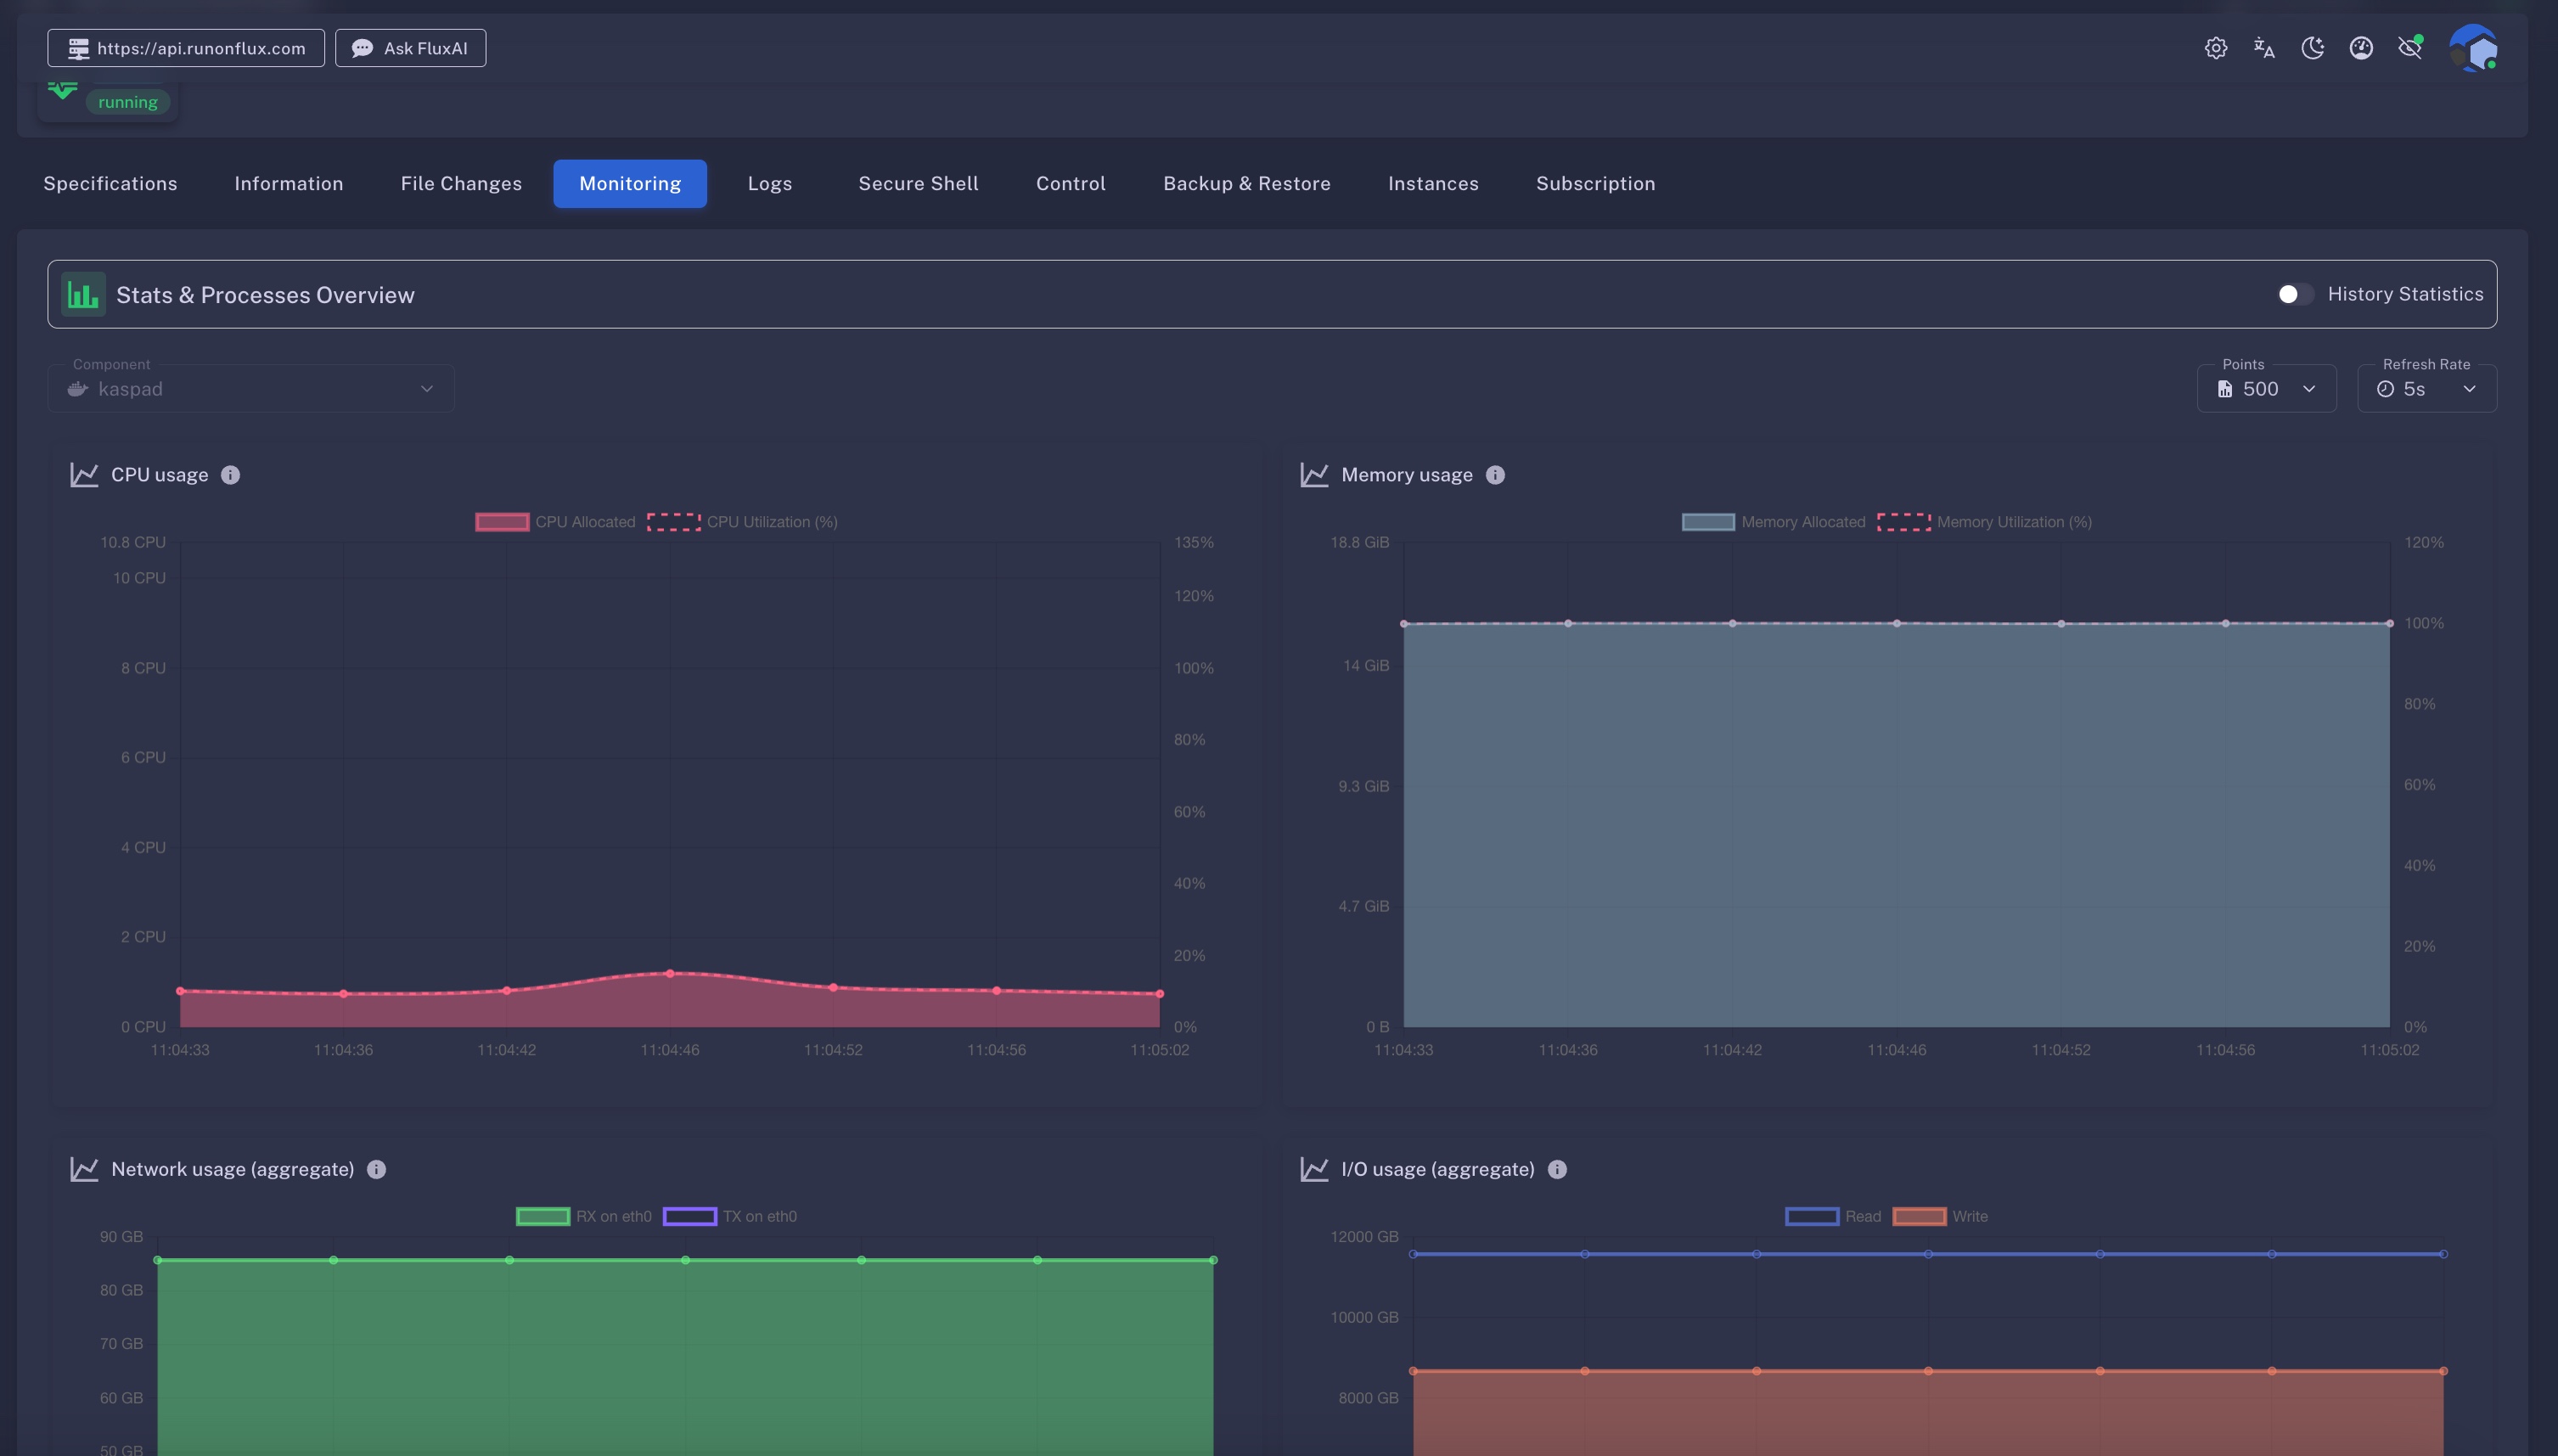Screen dimensions: 2558x1456
Task: Expand the Points 500 dropdown
Action: [x=2266, y=389]
